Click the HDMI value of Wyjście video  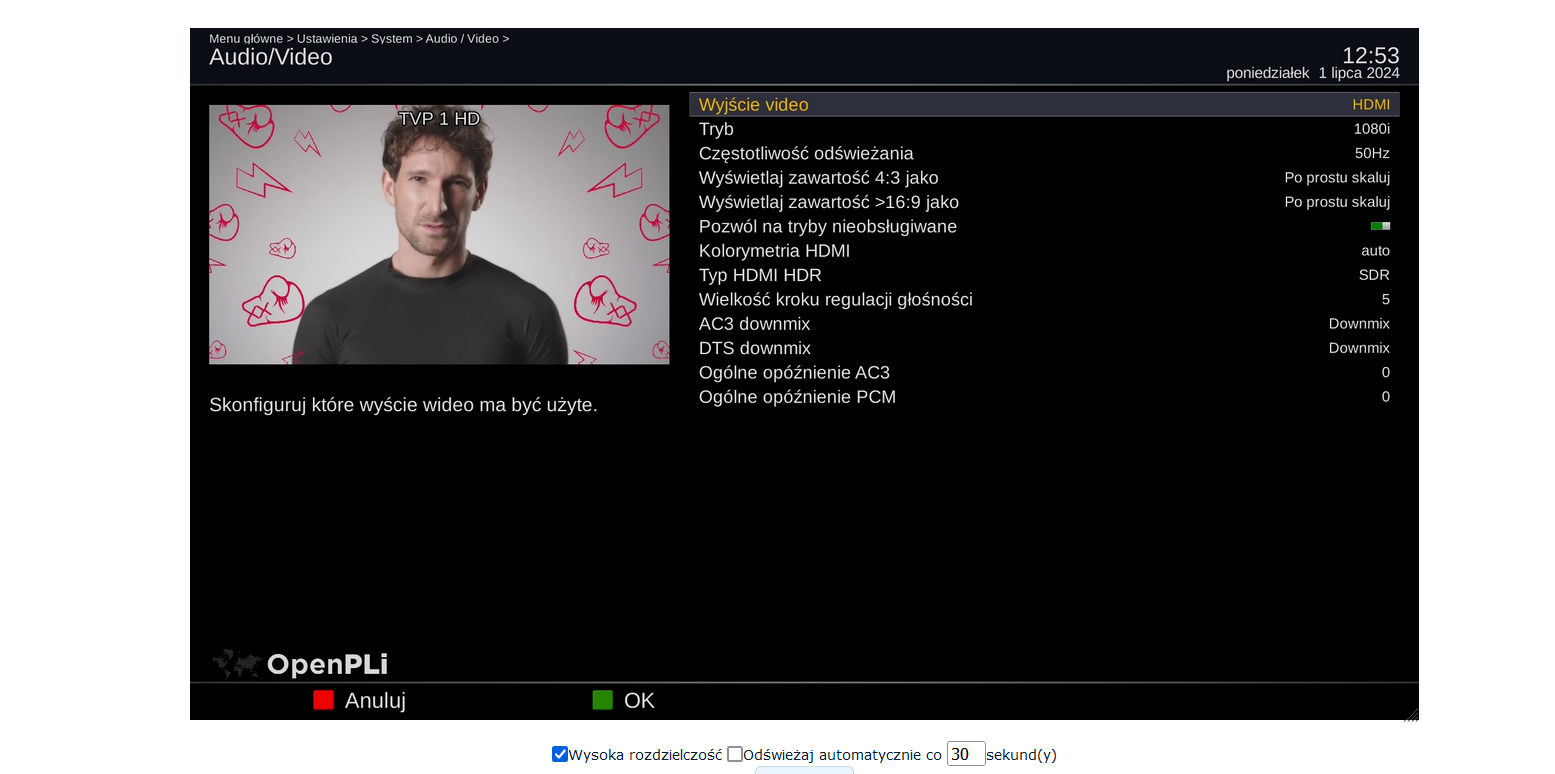click(x=1371, y=105)
